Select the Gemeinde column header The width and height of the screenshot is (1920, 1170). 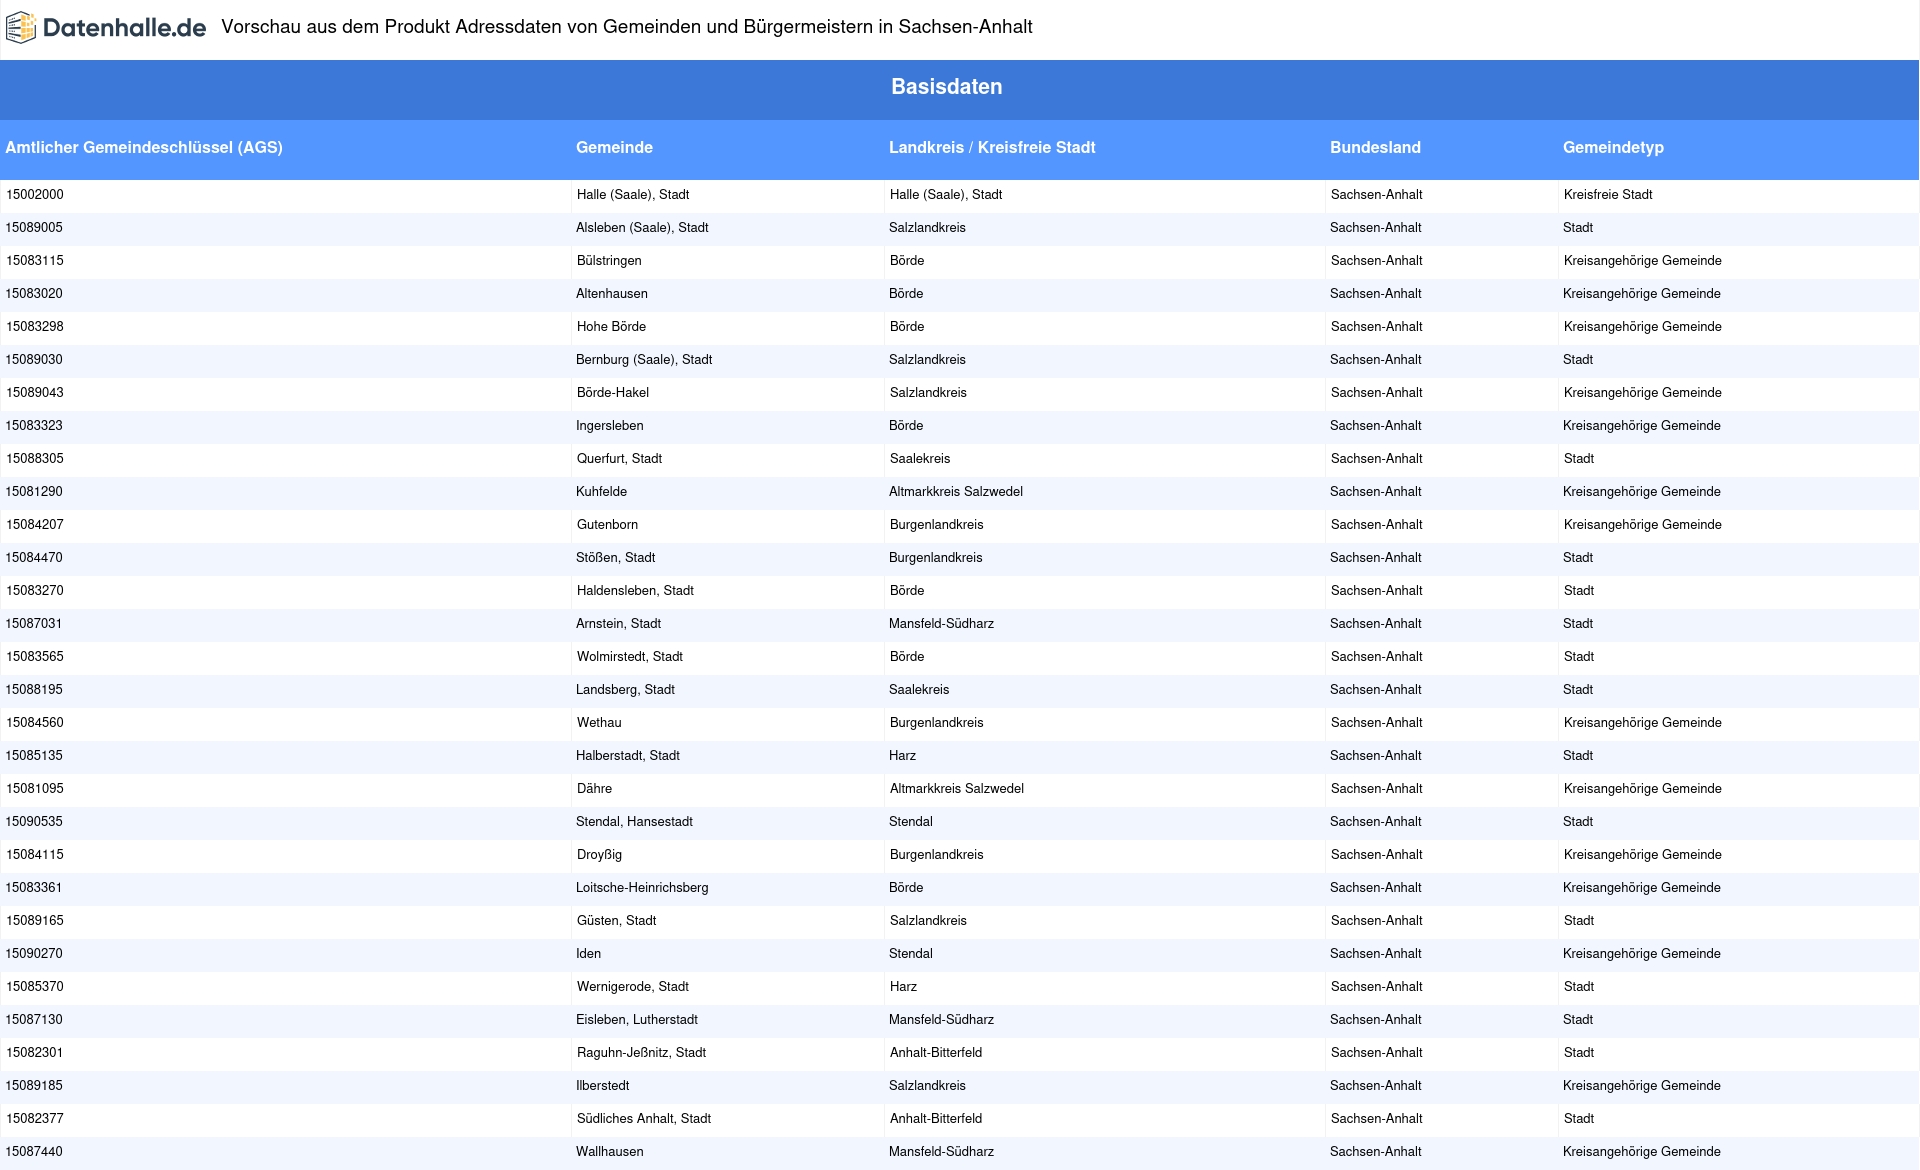[614, 147]
